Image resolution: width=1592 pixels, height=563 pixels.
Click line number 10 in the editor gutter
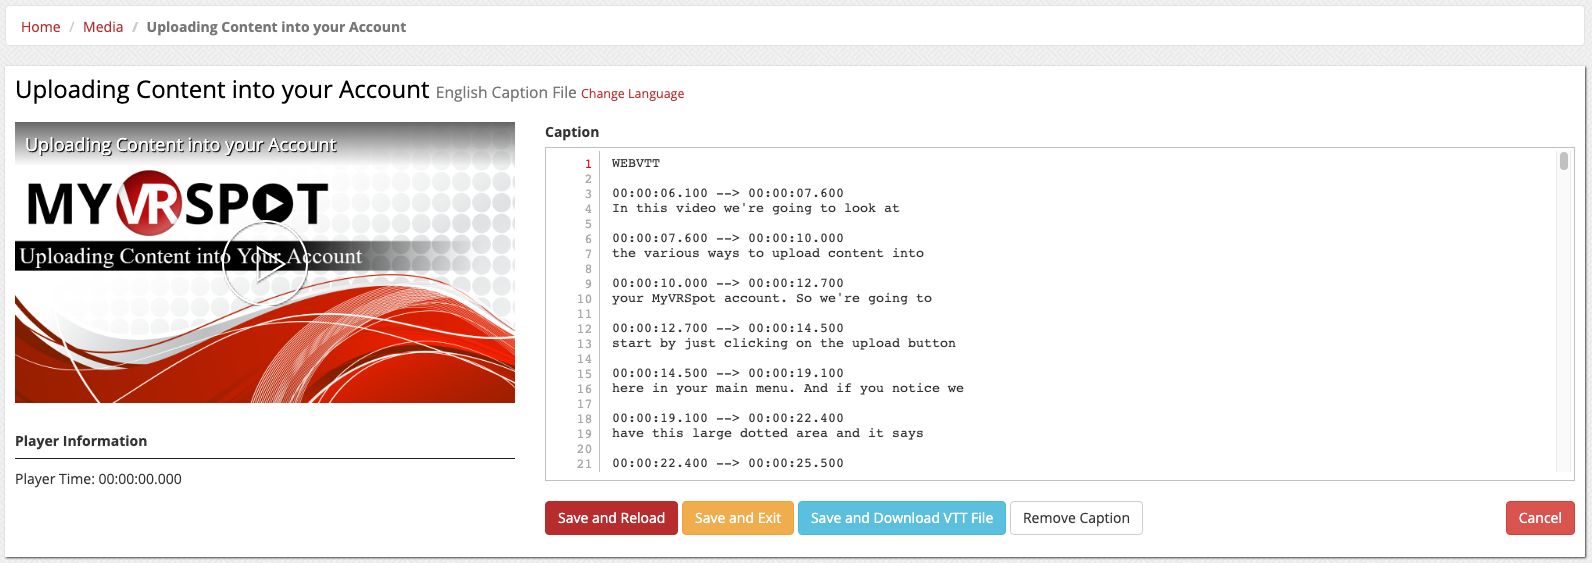(x=585, y=299)
